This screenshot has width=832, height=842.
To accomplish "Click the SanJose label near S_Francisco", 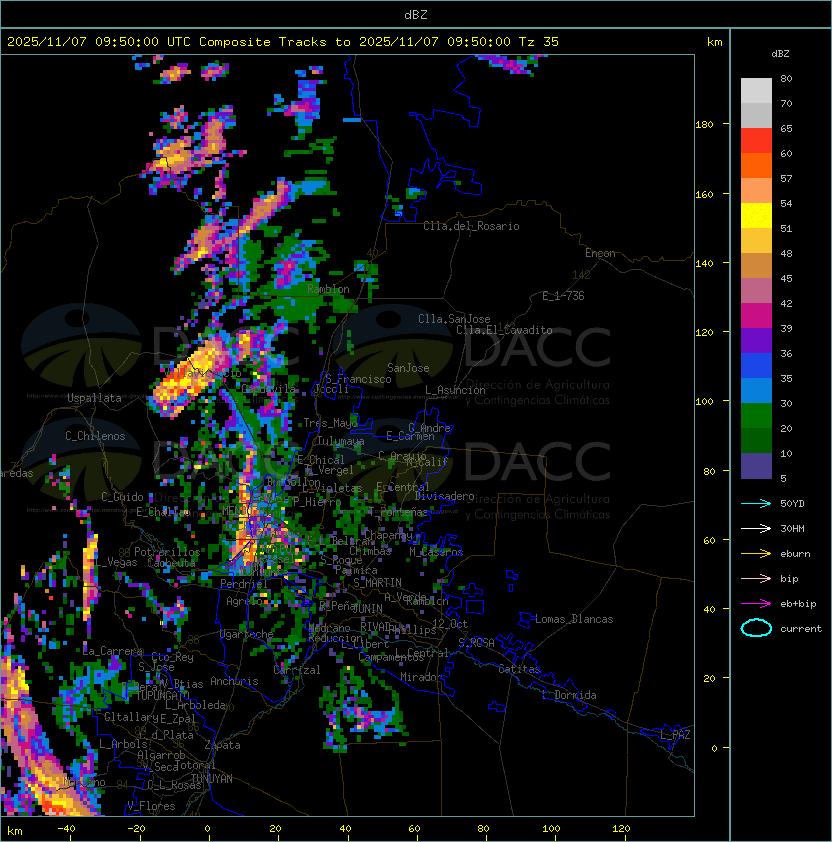I will (x=408, y=368).
